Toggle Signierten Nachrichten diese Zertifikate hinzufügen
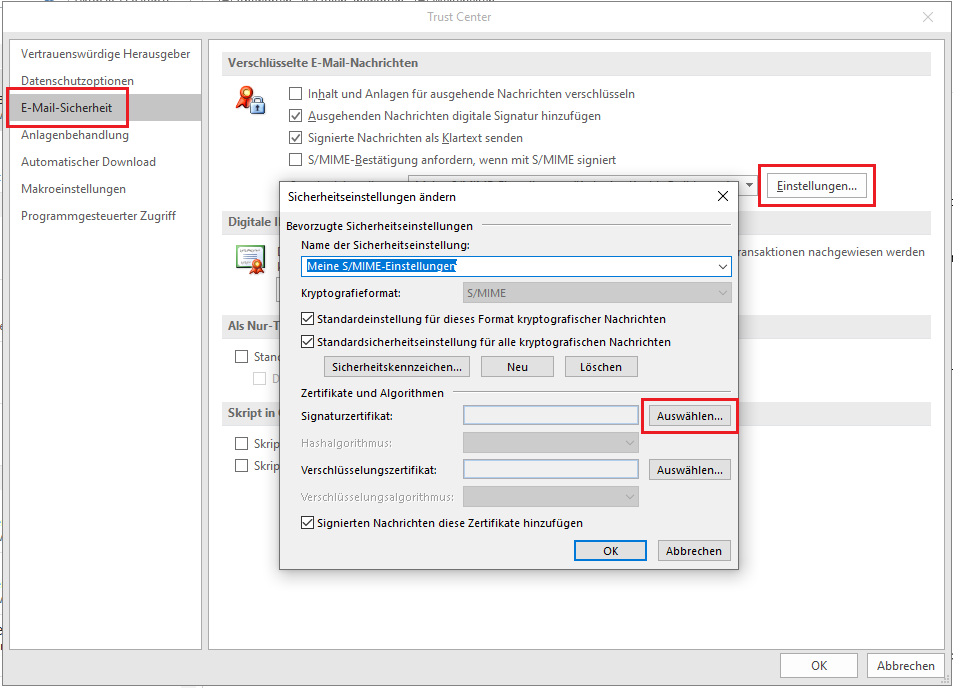The width and height of the screenshot is (953, 688). (x=308, y=523)
